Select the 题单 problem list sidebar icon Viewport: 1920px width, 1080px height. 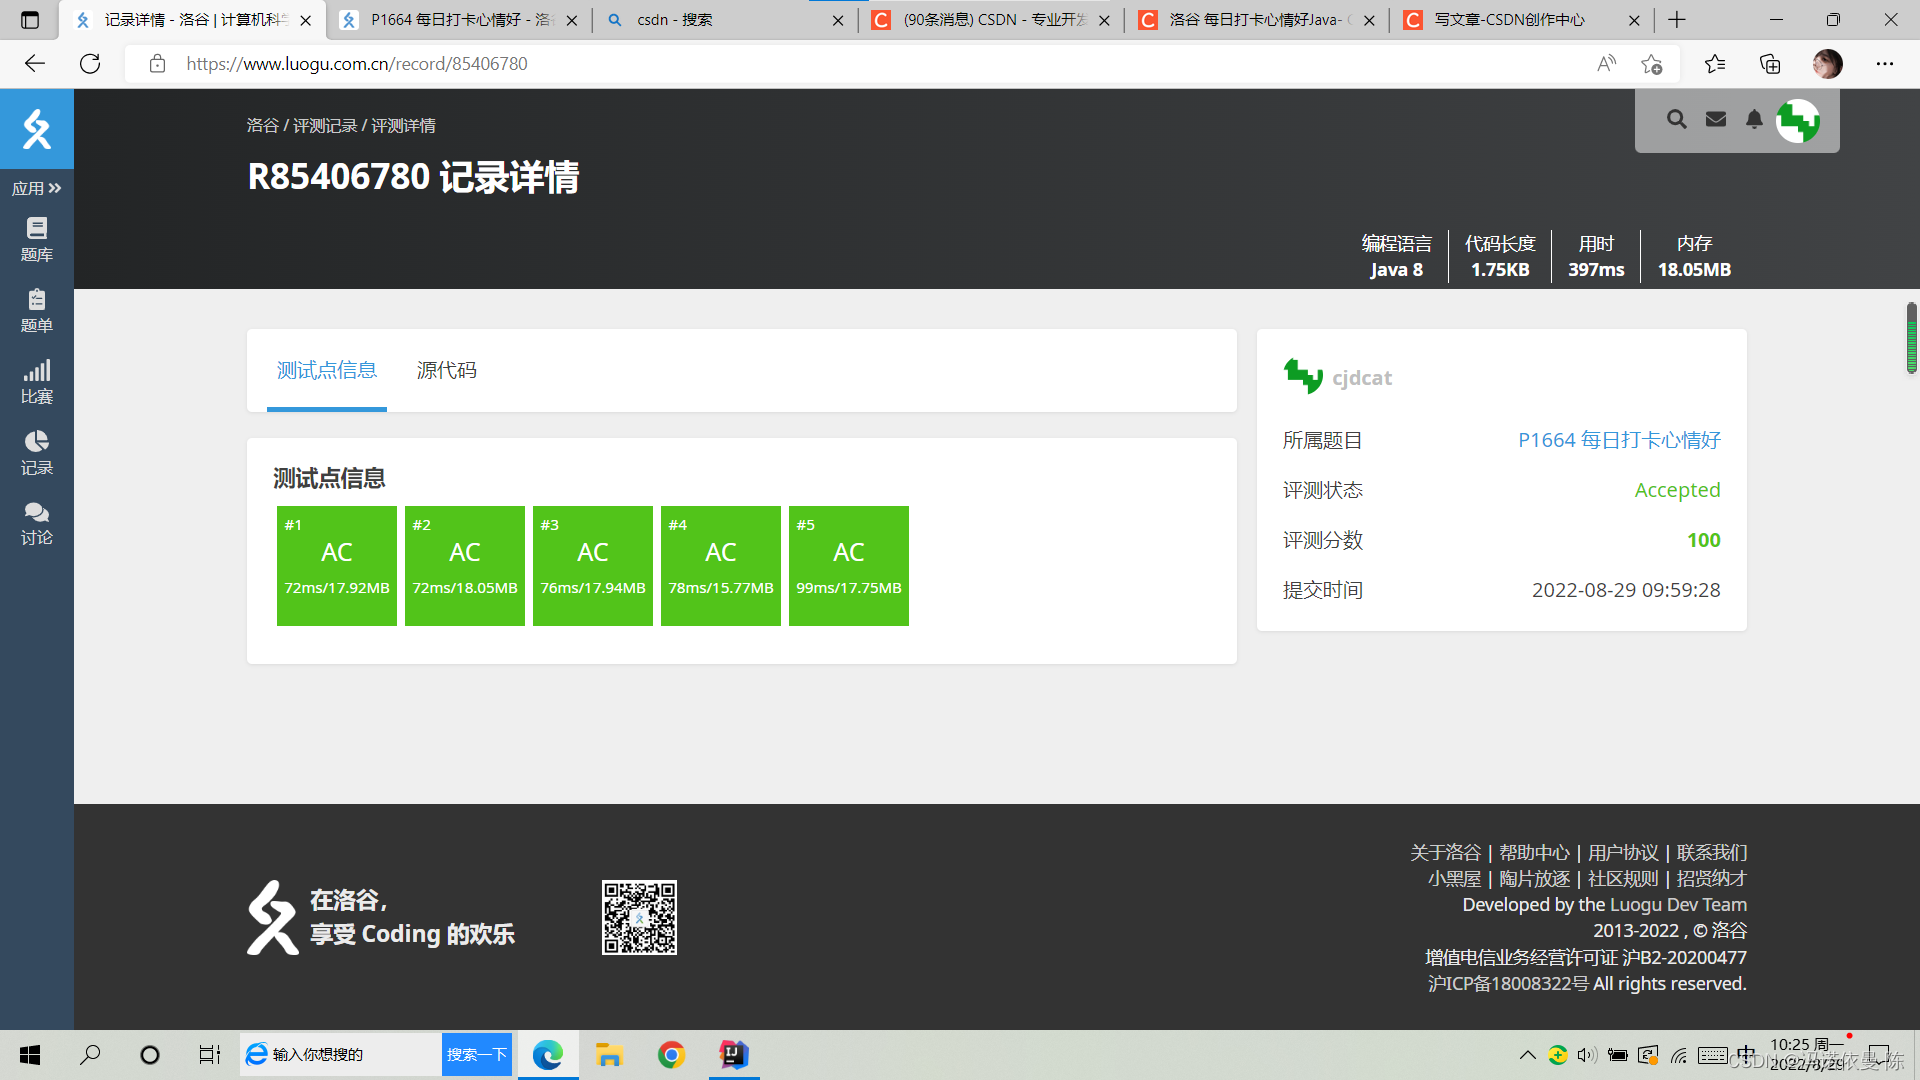coord(36,309)
